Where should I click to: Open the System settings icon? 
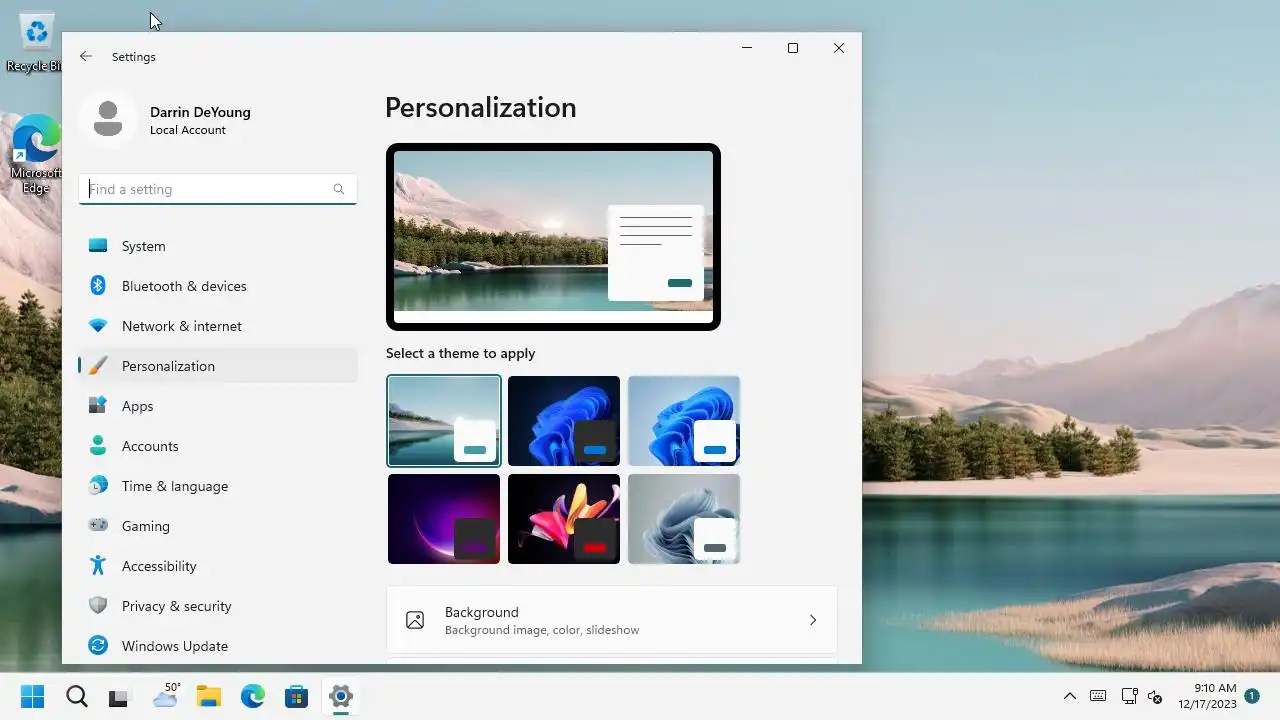pos(98,246)
